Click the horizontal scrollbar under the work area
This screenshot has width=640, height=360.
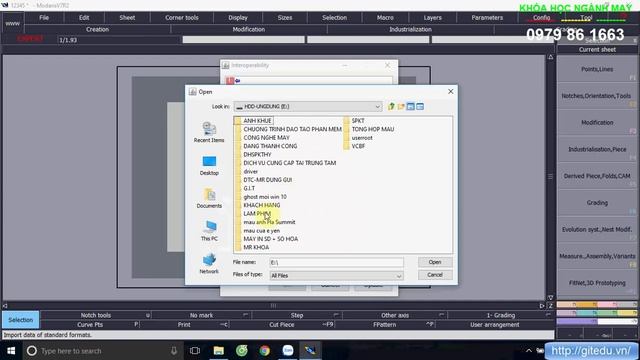pyautogui.click(x=273, y=306)
